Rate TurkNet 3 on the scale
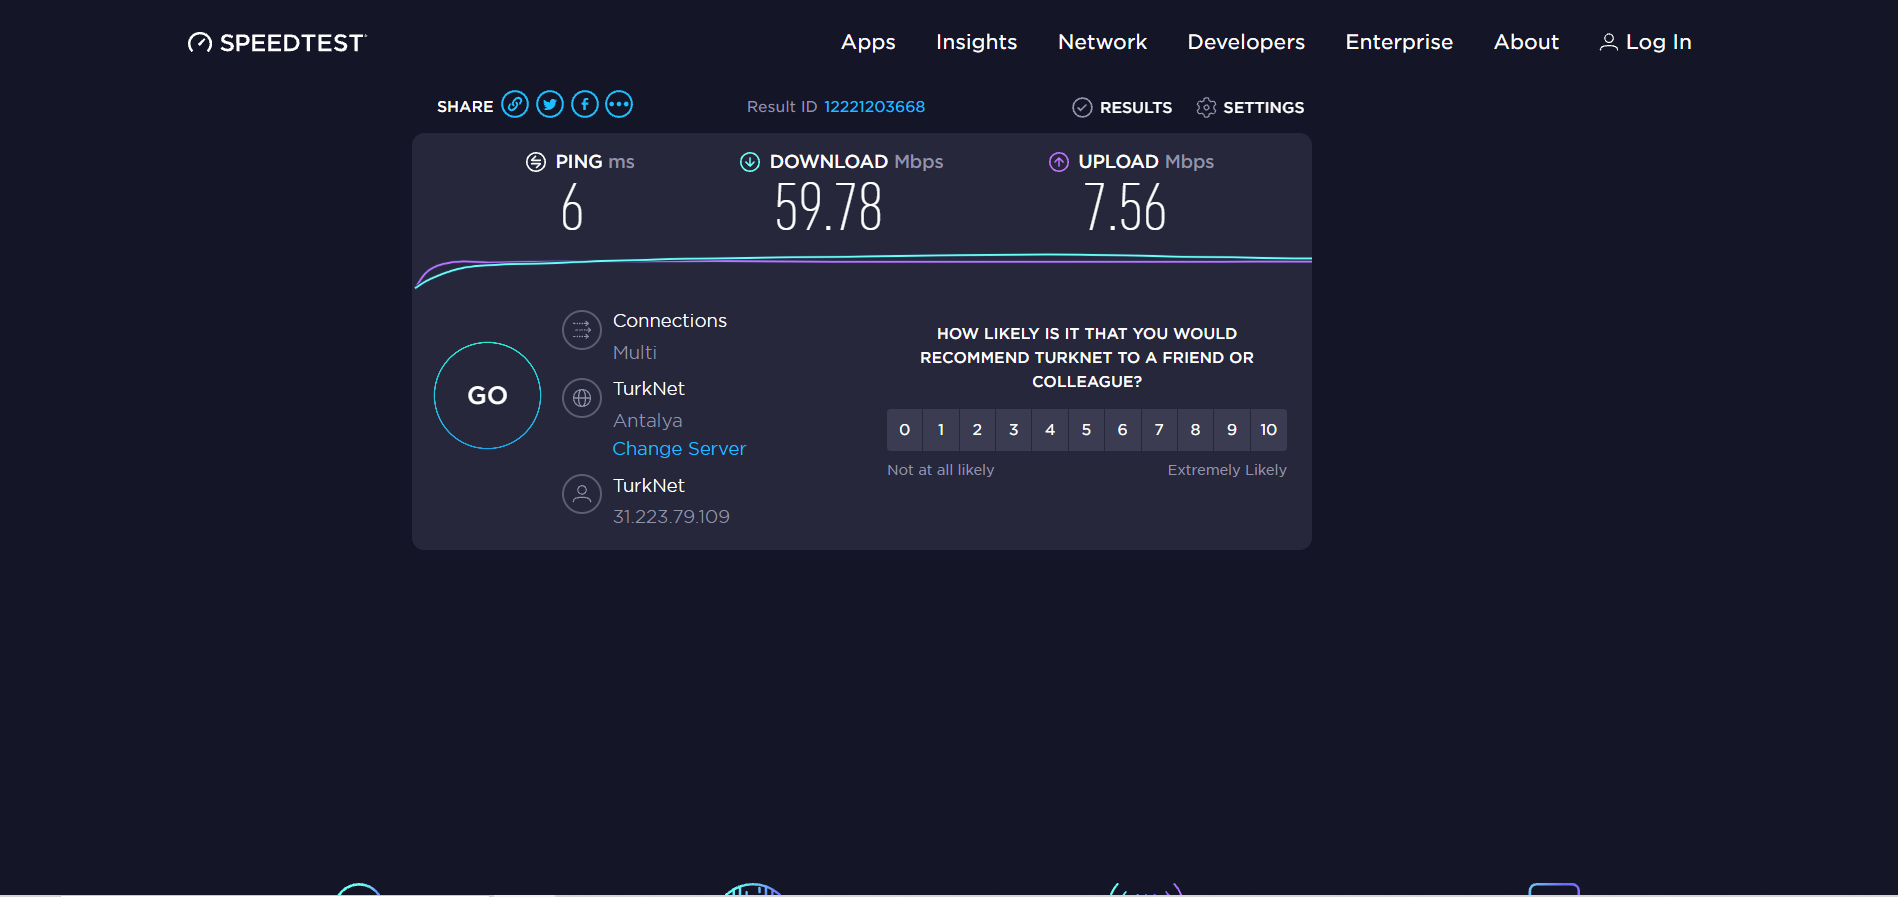 pyautogui.click(x=1014, y=430)
